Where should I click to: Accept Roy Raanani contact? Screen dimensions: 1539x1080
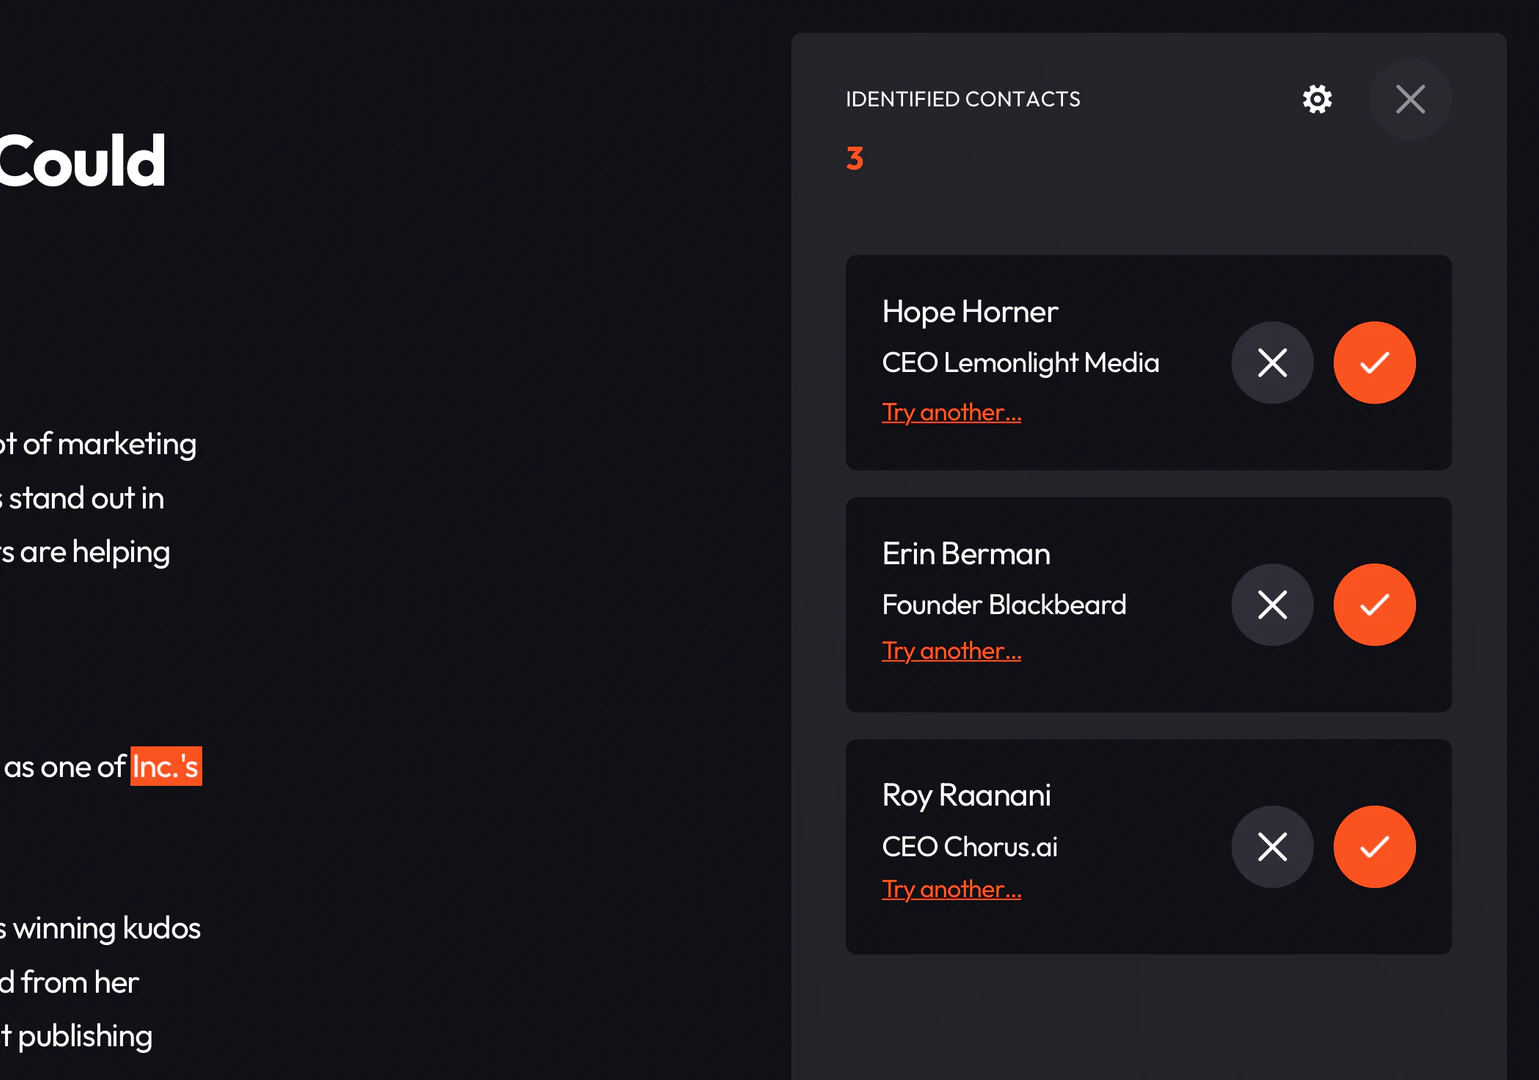[x=1374, y=847]
